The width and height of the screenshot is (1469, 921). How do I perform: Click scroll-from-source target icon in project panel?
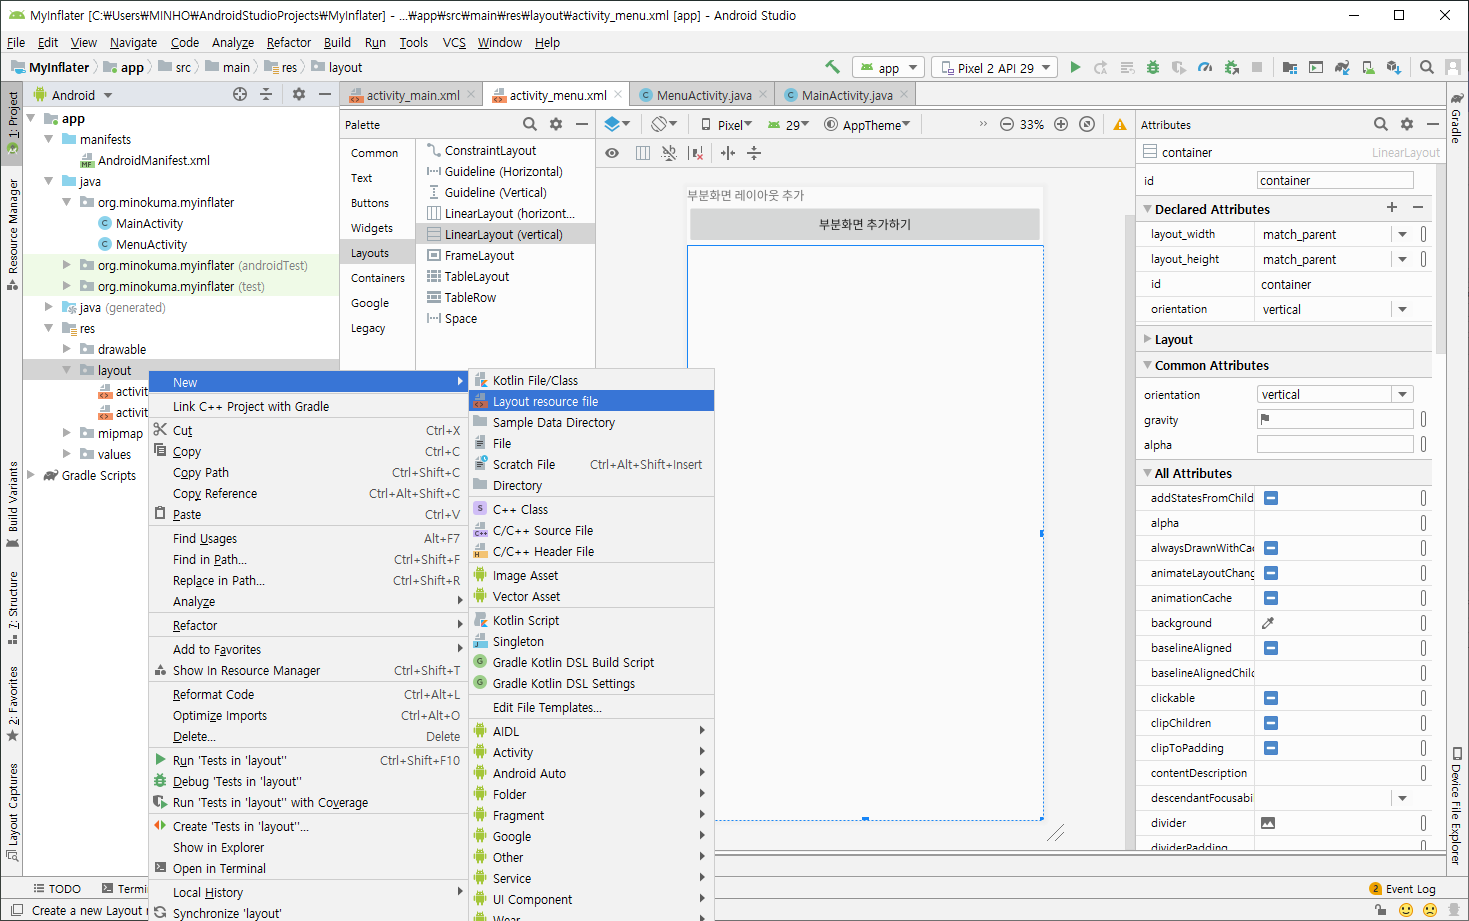coord(240,94)
